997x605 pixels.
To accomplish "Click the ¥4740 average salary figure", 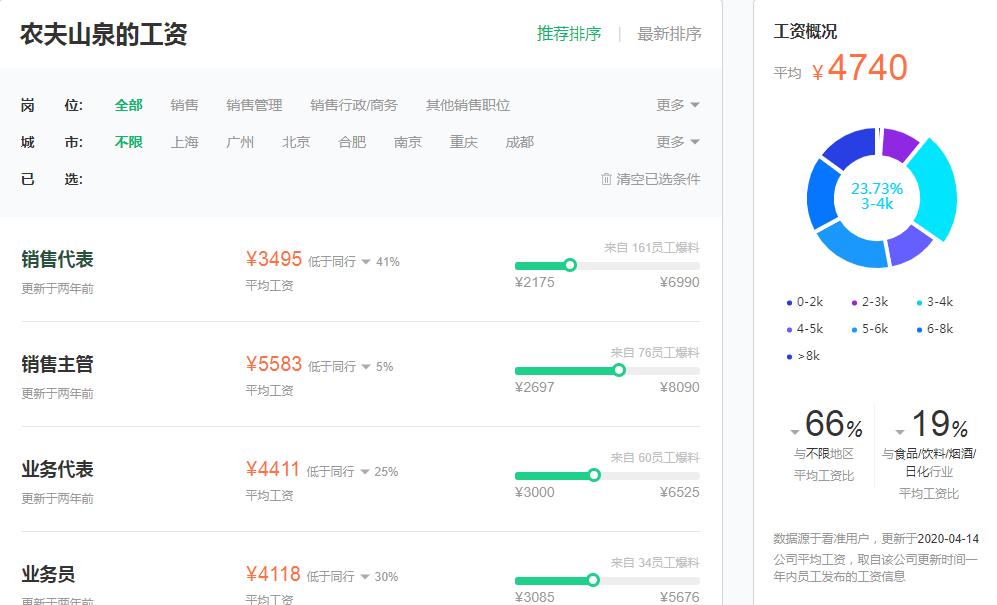I will [860, 67].
